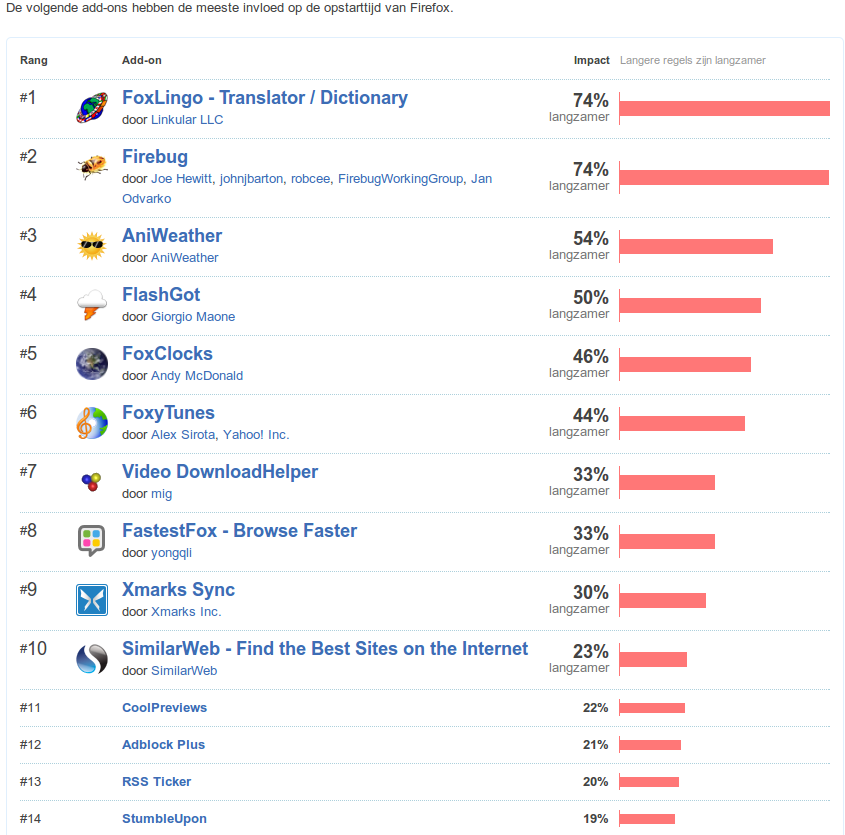
Task: Visit author Giorgio Maone's page
Action: coord(193,317)
